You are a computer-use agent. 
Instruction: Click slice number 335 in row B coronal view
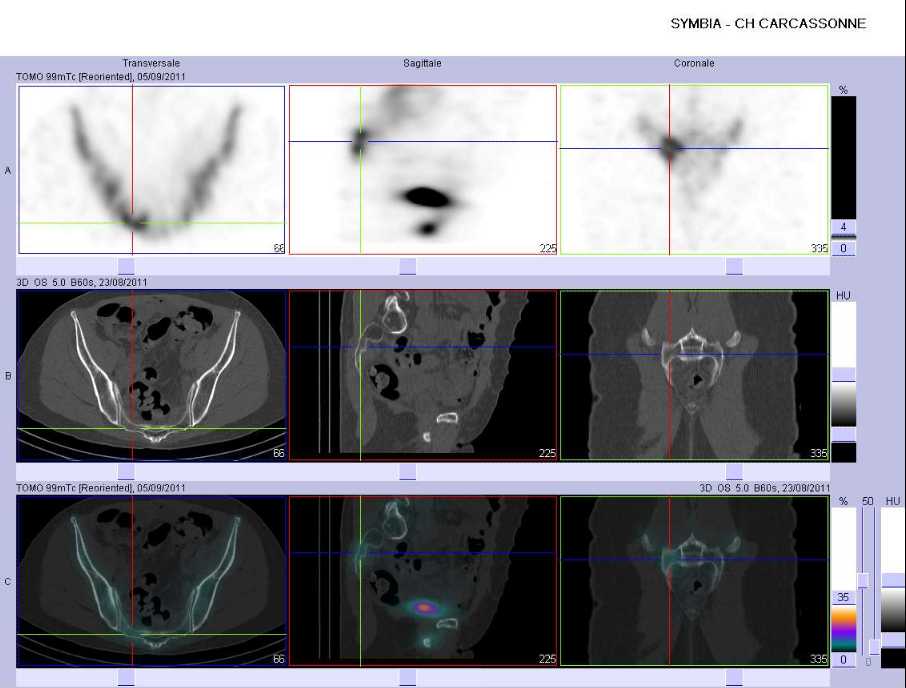[x=819, y=453]
